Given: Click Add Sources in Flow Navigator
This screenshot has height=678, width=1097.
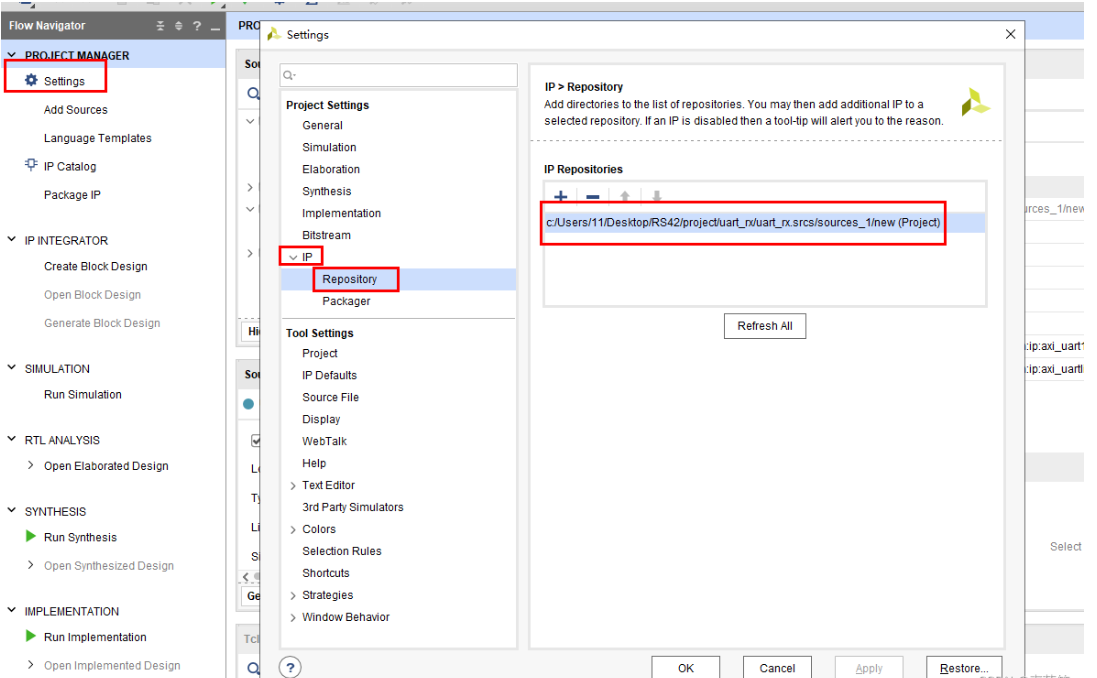Looking at the screenshot, I should 76,110.
